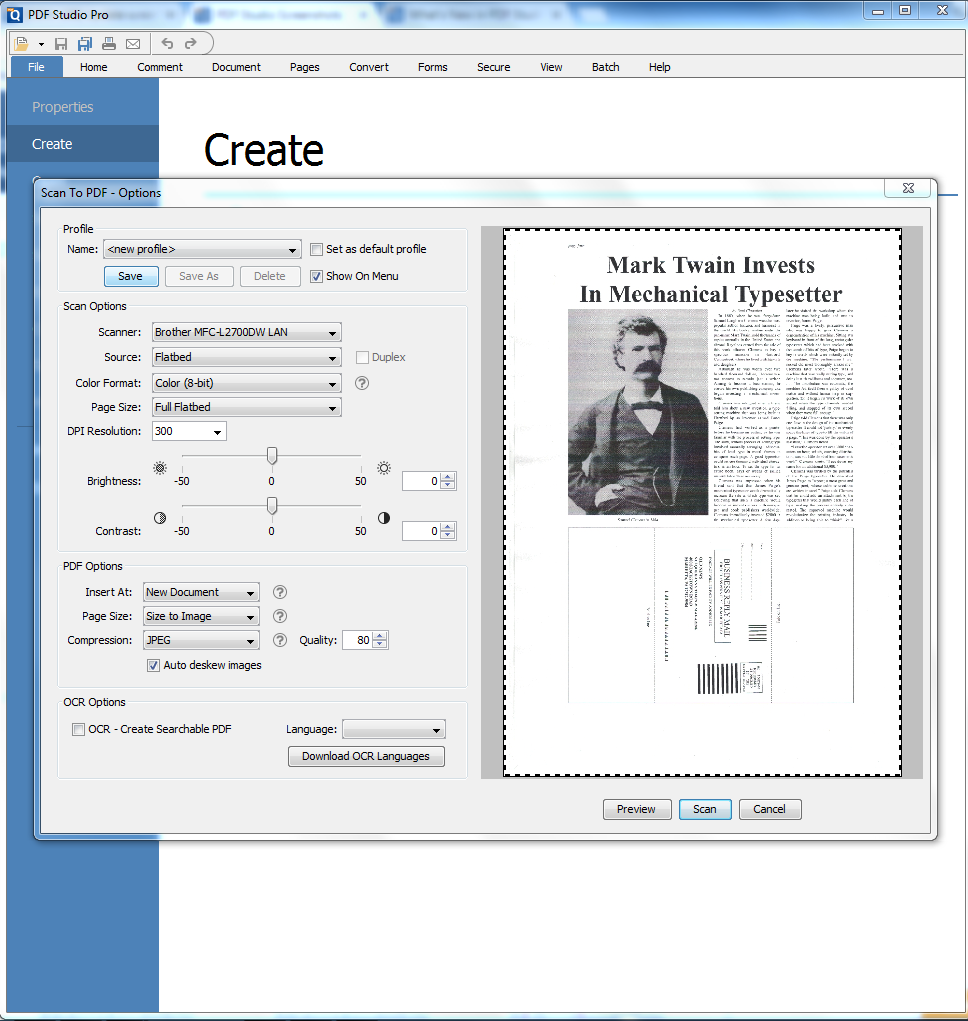Open the help icon beside Color Format
The width and height of the screenshot is (968, 1021).
[362, 383]
